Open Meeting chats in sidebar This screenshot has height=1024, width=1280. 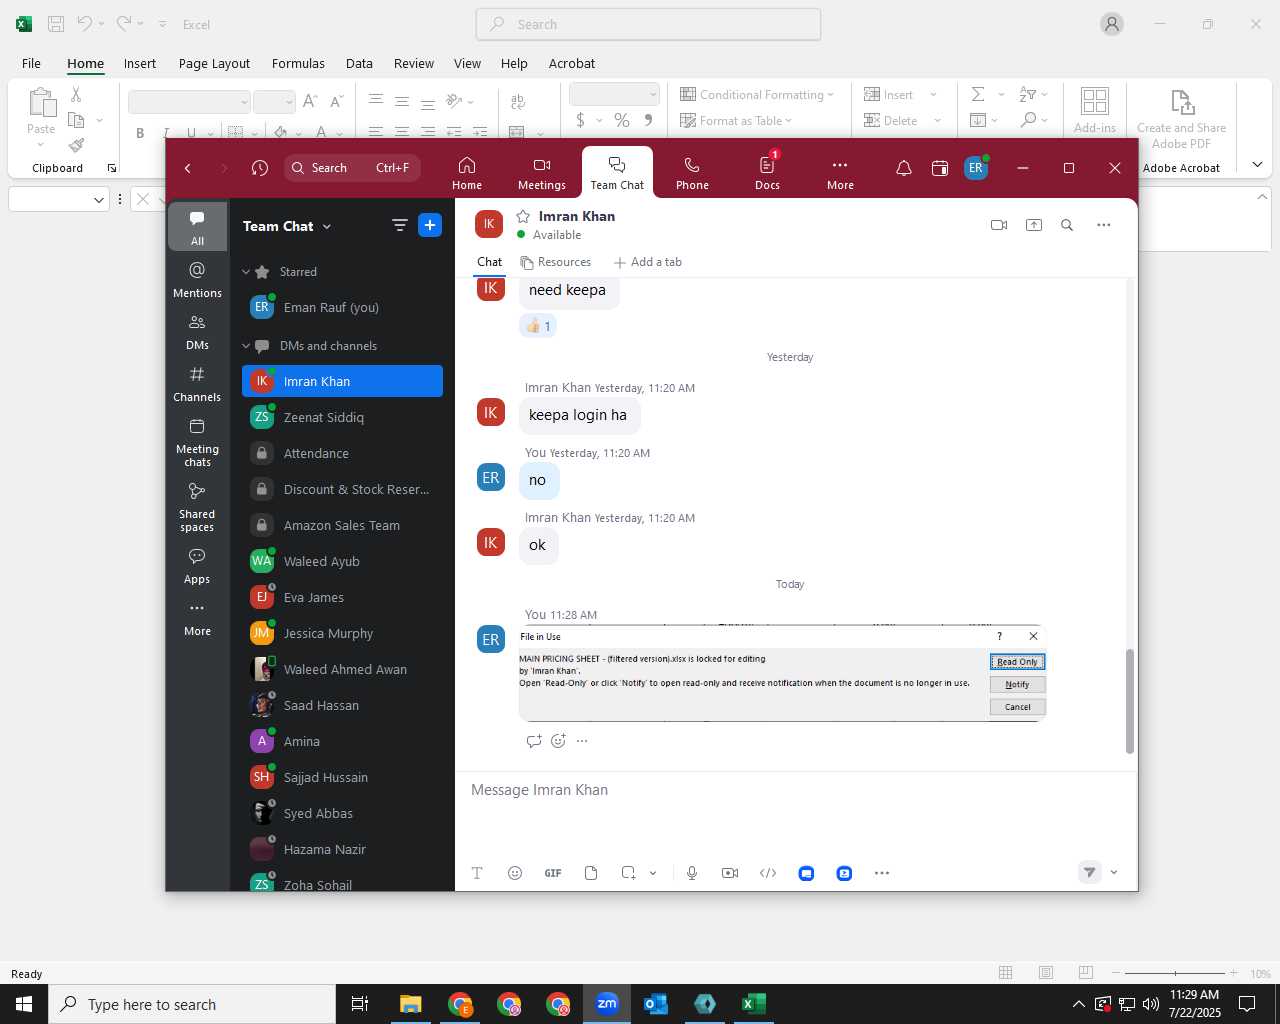(x=197, y=442)
